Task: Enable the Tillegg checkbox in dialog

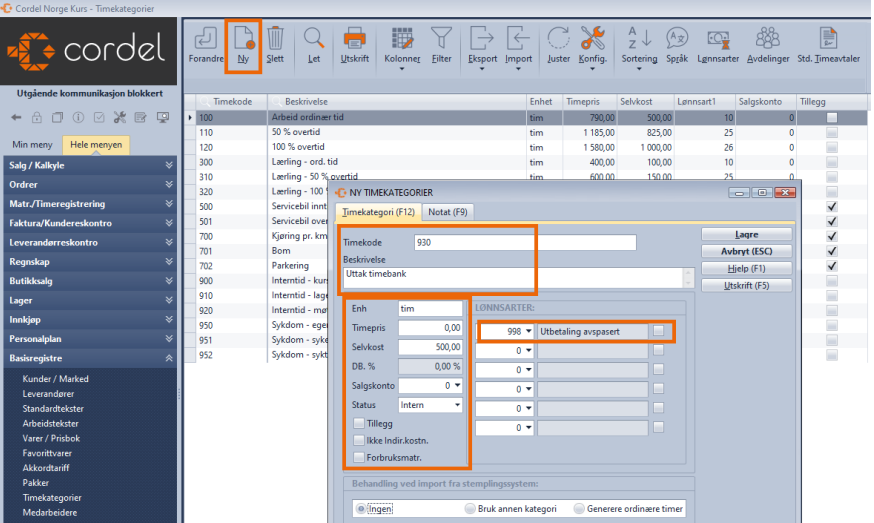Action: (x=359, y=424)
